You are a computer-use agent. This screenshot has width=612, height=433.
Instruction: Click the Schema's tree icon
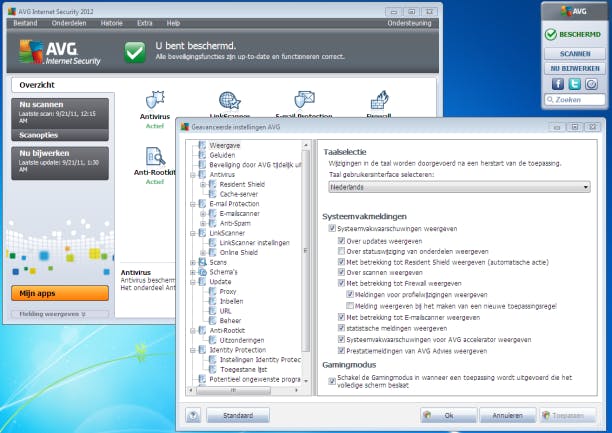202,272
